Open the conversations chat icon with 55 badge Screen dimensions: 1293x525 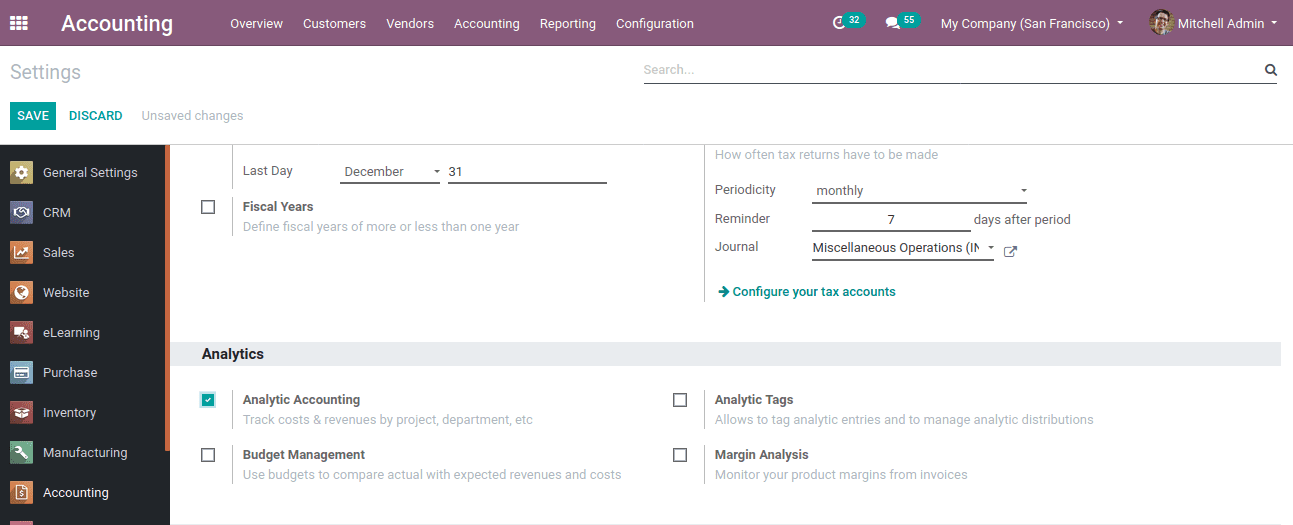[903, 22]
